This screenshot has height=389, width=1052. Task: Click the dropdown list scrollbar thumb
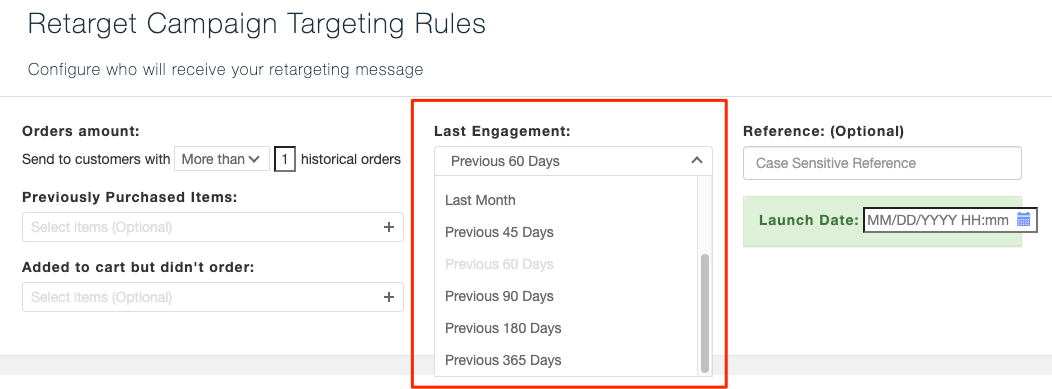(x=704, y=313)
